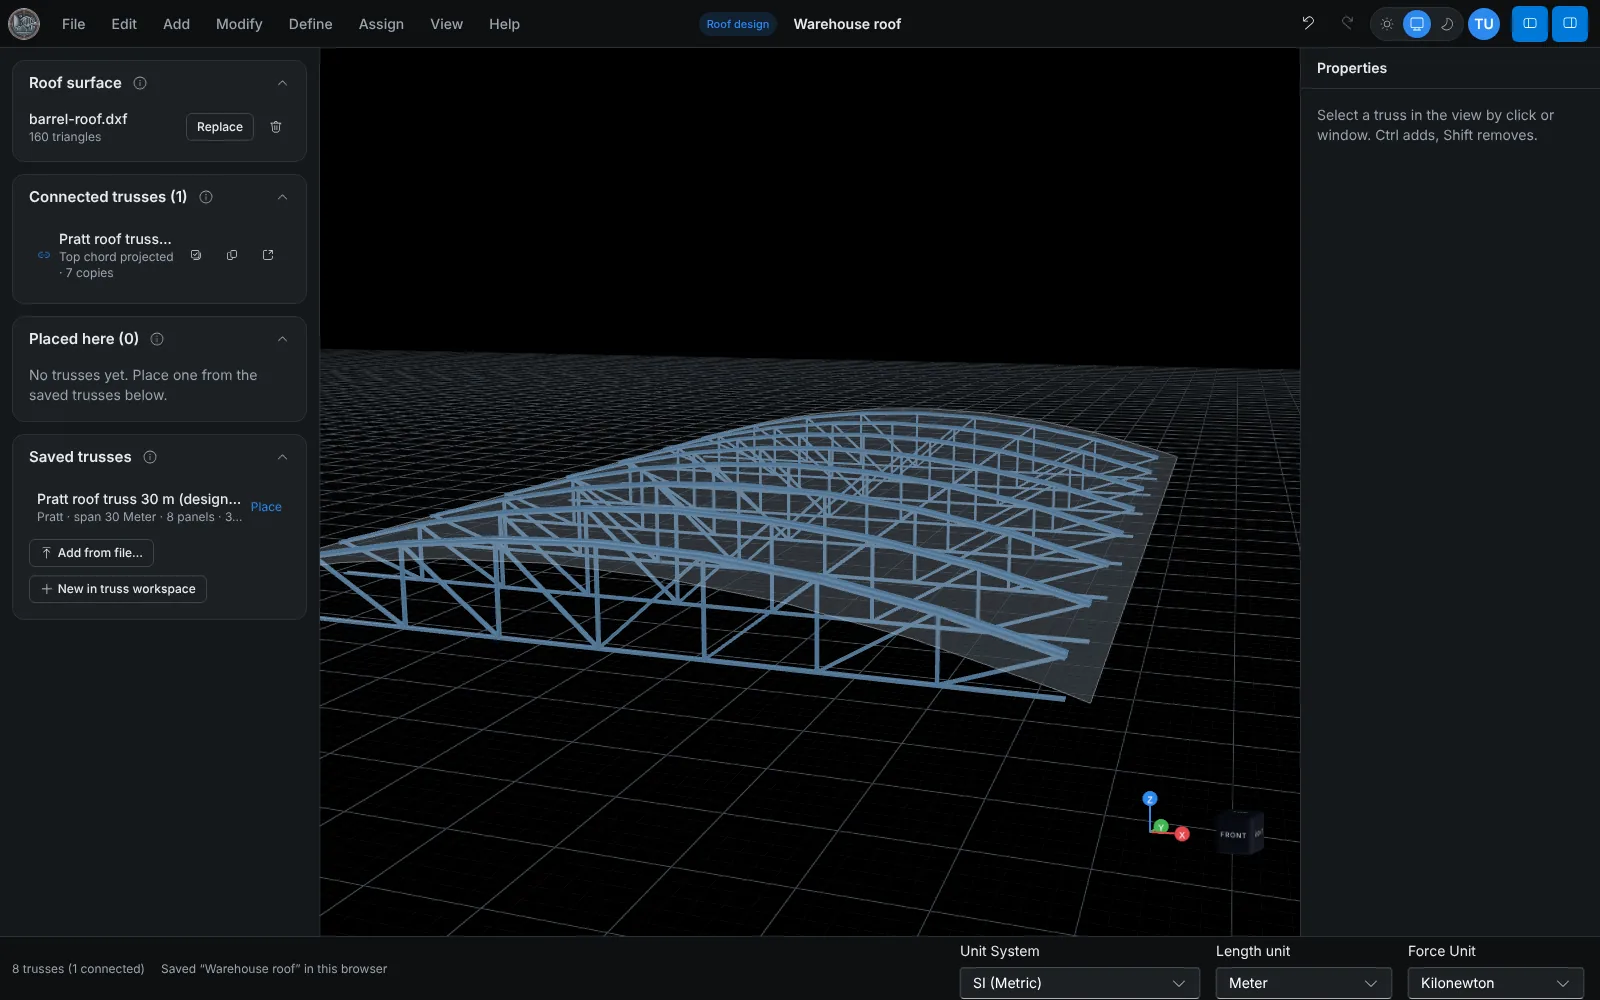
Task: Open Pratt roof truss in external workspace
Action: pyautogui.click(x=268, y=255)
